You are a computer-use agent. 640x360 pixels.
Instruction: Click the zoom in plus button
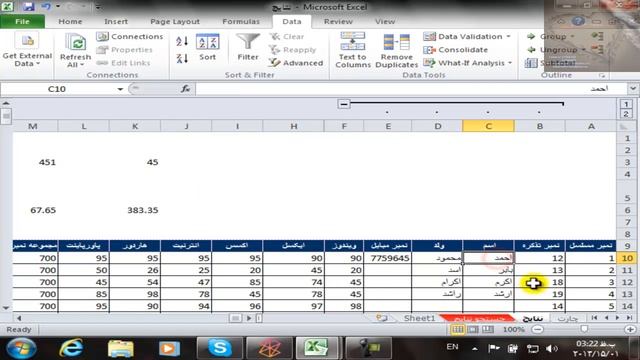(x=630, y=329)
